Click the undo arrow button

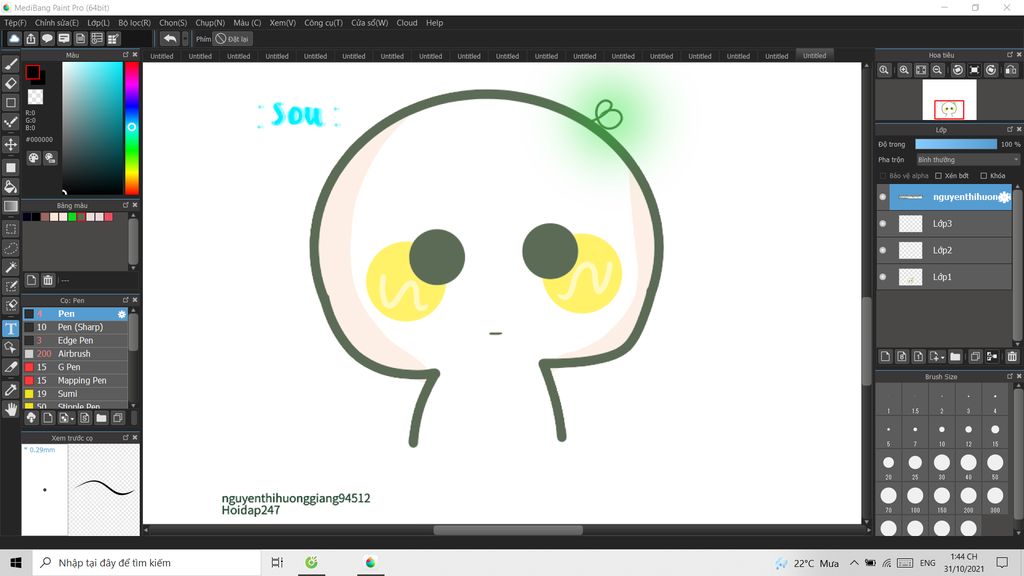[x=170, y=39]
